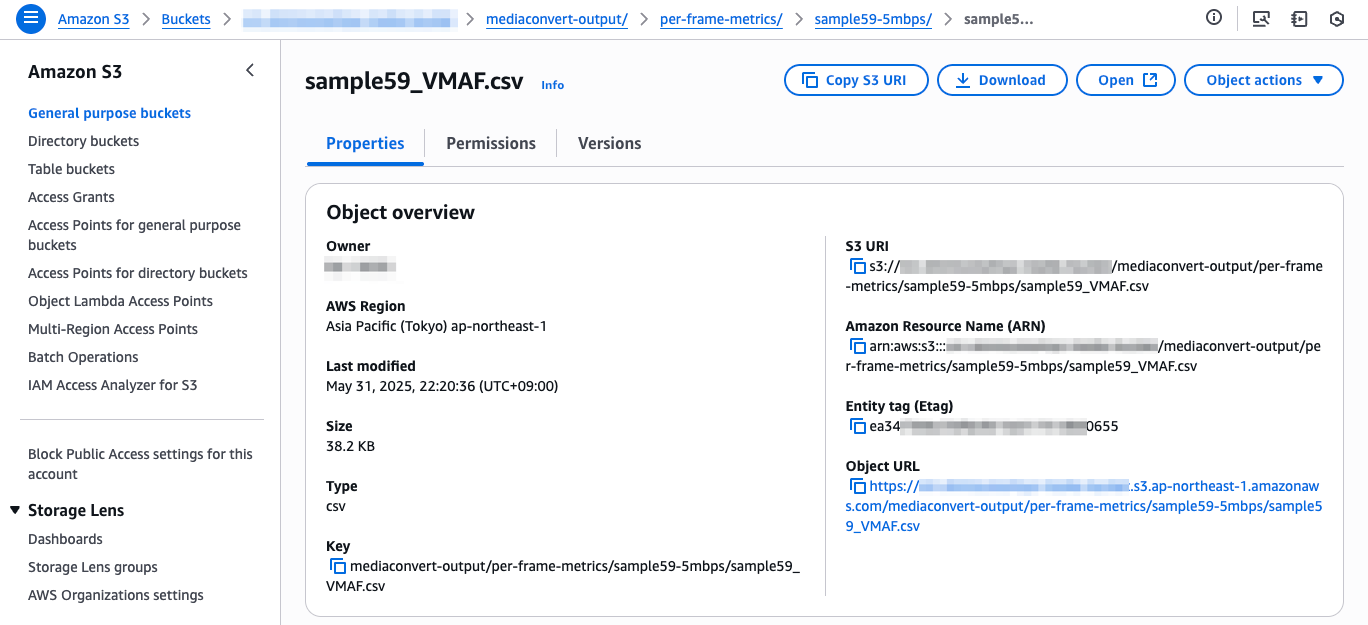Viewport: 1368px width, 625px height.
Task: Open Storage Lens groups
Action: 93,567
